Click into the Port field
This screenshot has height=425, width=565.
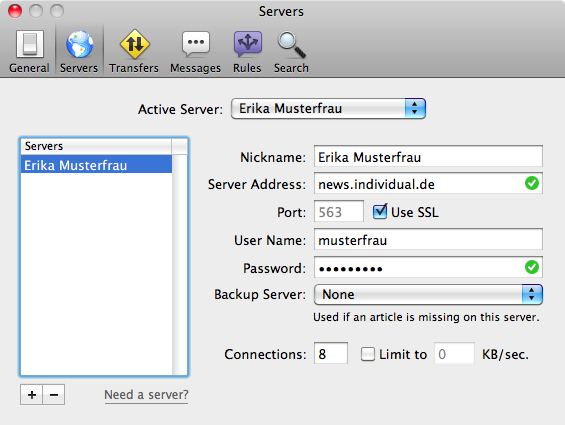[339, 212]
